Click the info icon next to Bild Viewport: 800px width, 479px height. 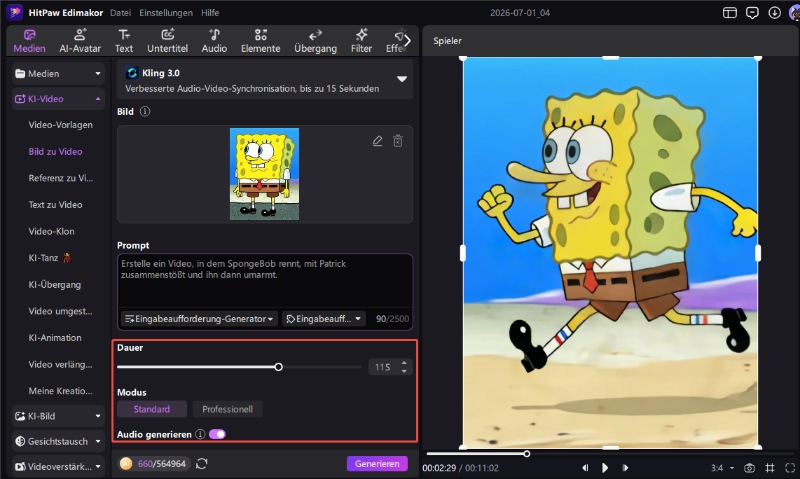145,111
